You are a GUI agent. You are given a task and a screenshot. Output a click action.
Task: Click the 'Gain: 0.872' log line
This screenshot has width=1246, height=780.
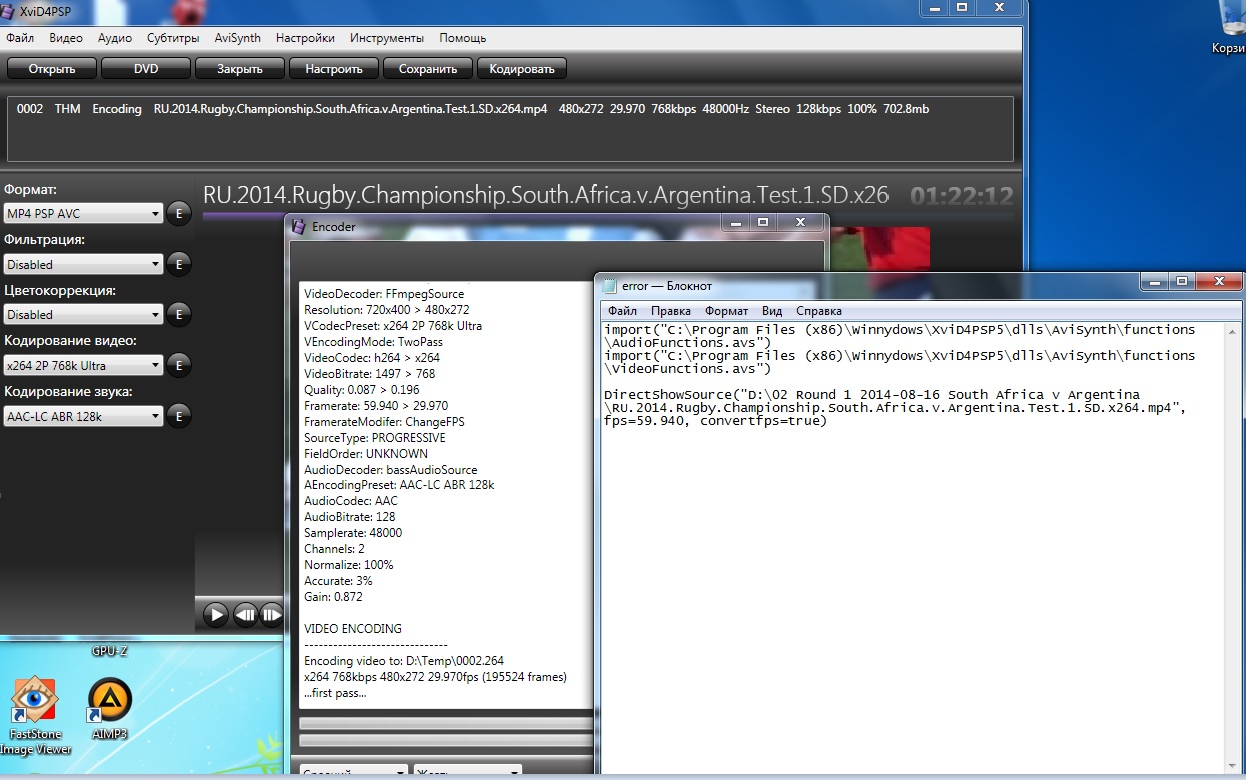[333, 597]
